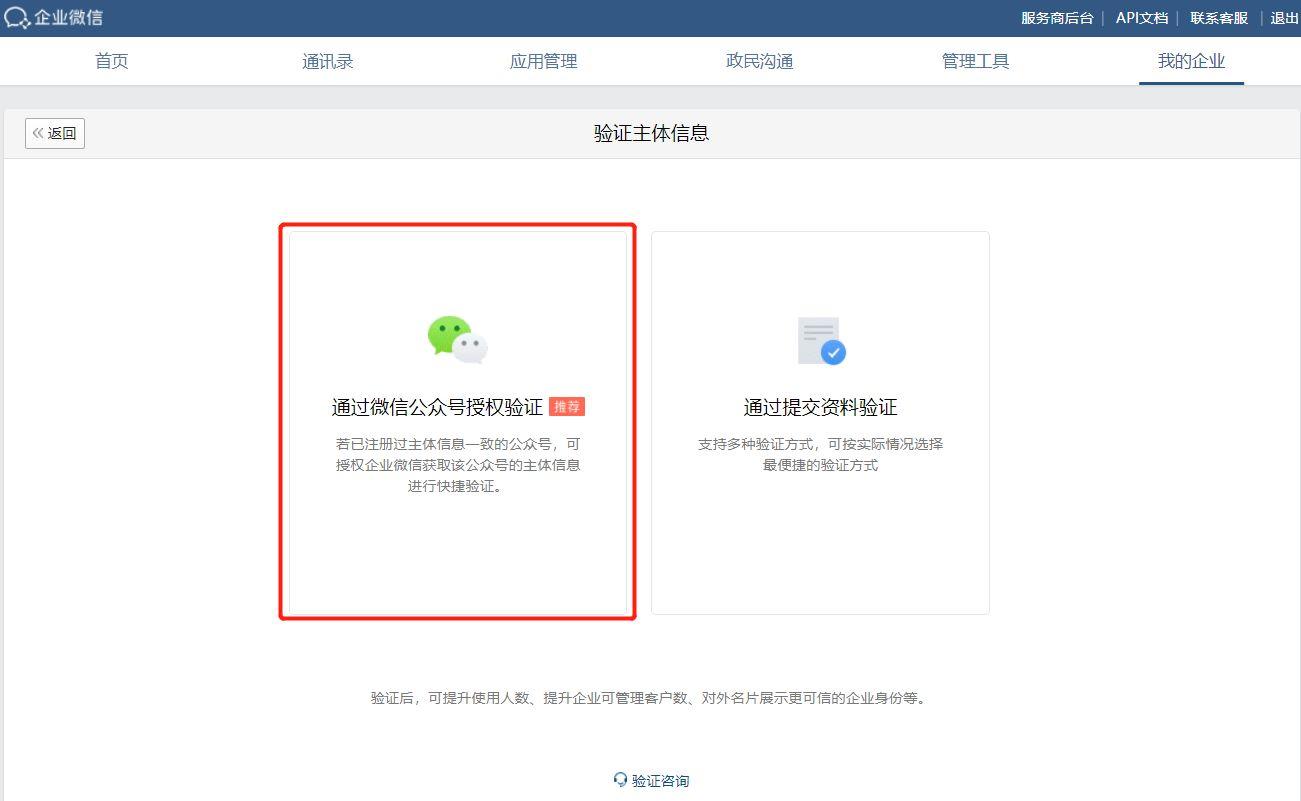The width and height of the screenshot is (1301, 801).
Task: Choose 通过提交资料验证 option
Action: 820,422
